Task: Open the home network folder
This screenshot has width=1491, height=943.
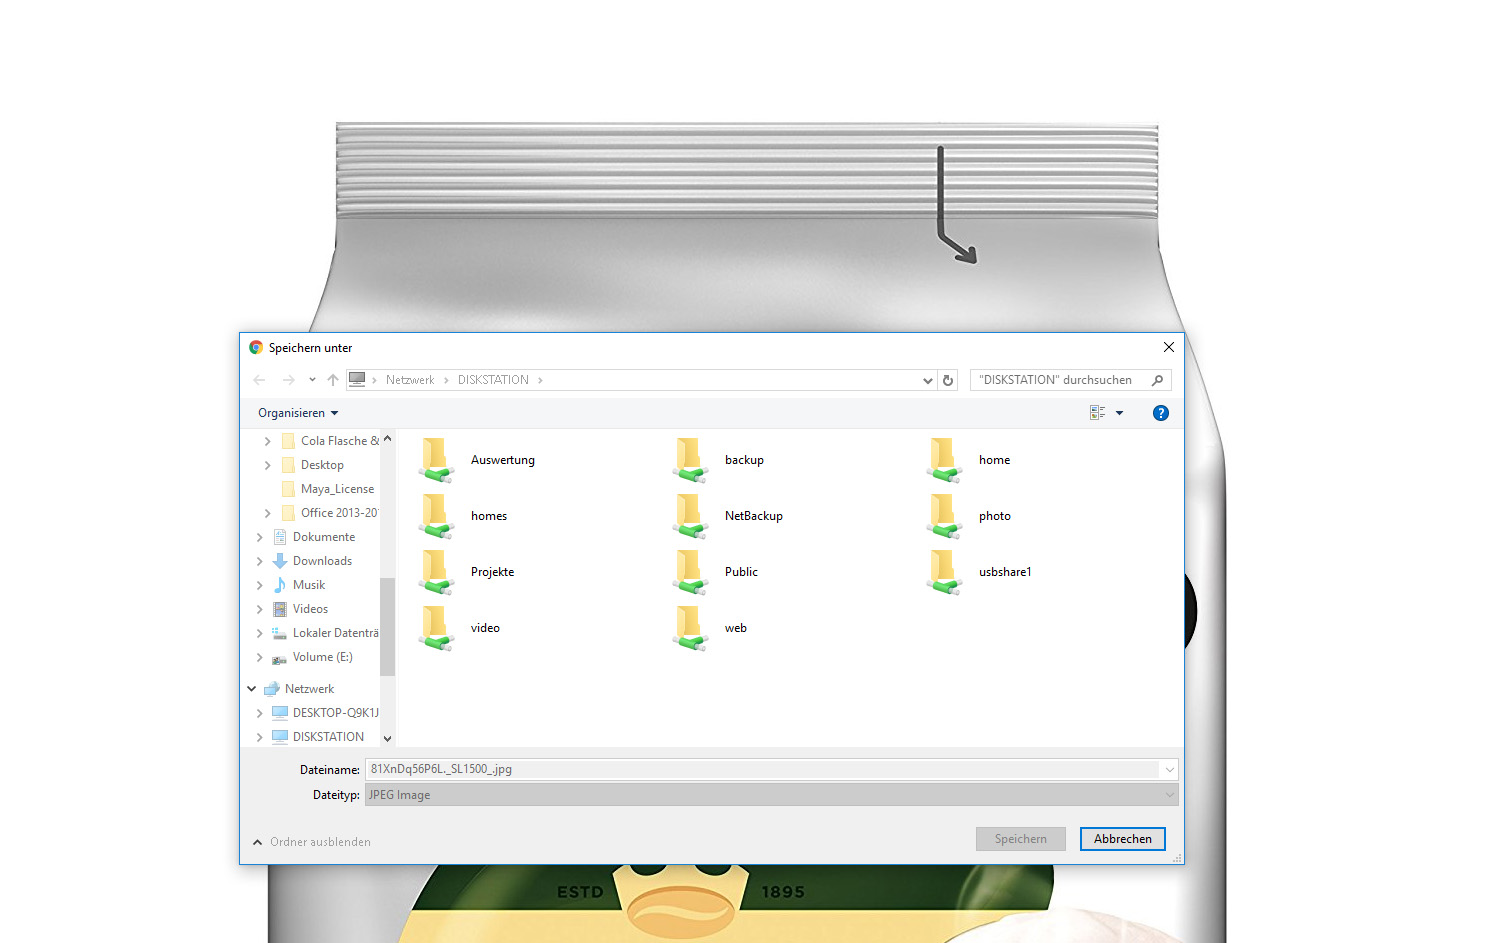Action: (969, 460)
